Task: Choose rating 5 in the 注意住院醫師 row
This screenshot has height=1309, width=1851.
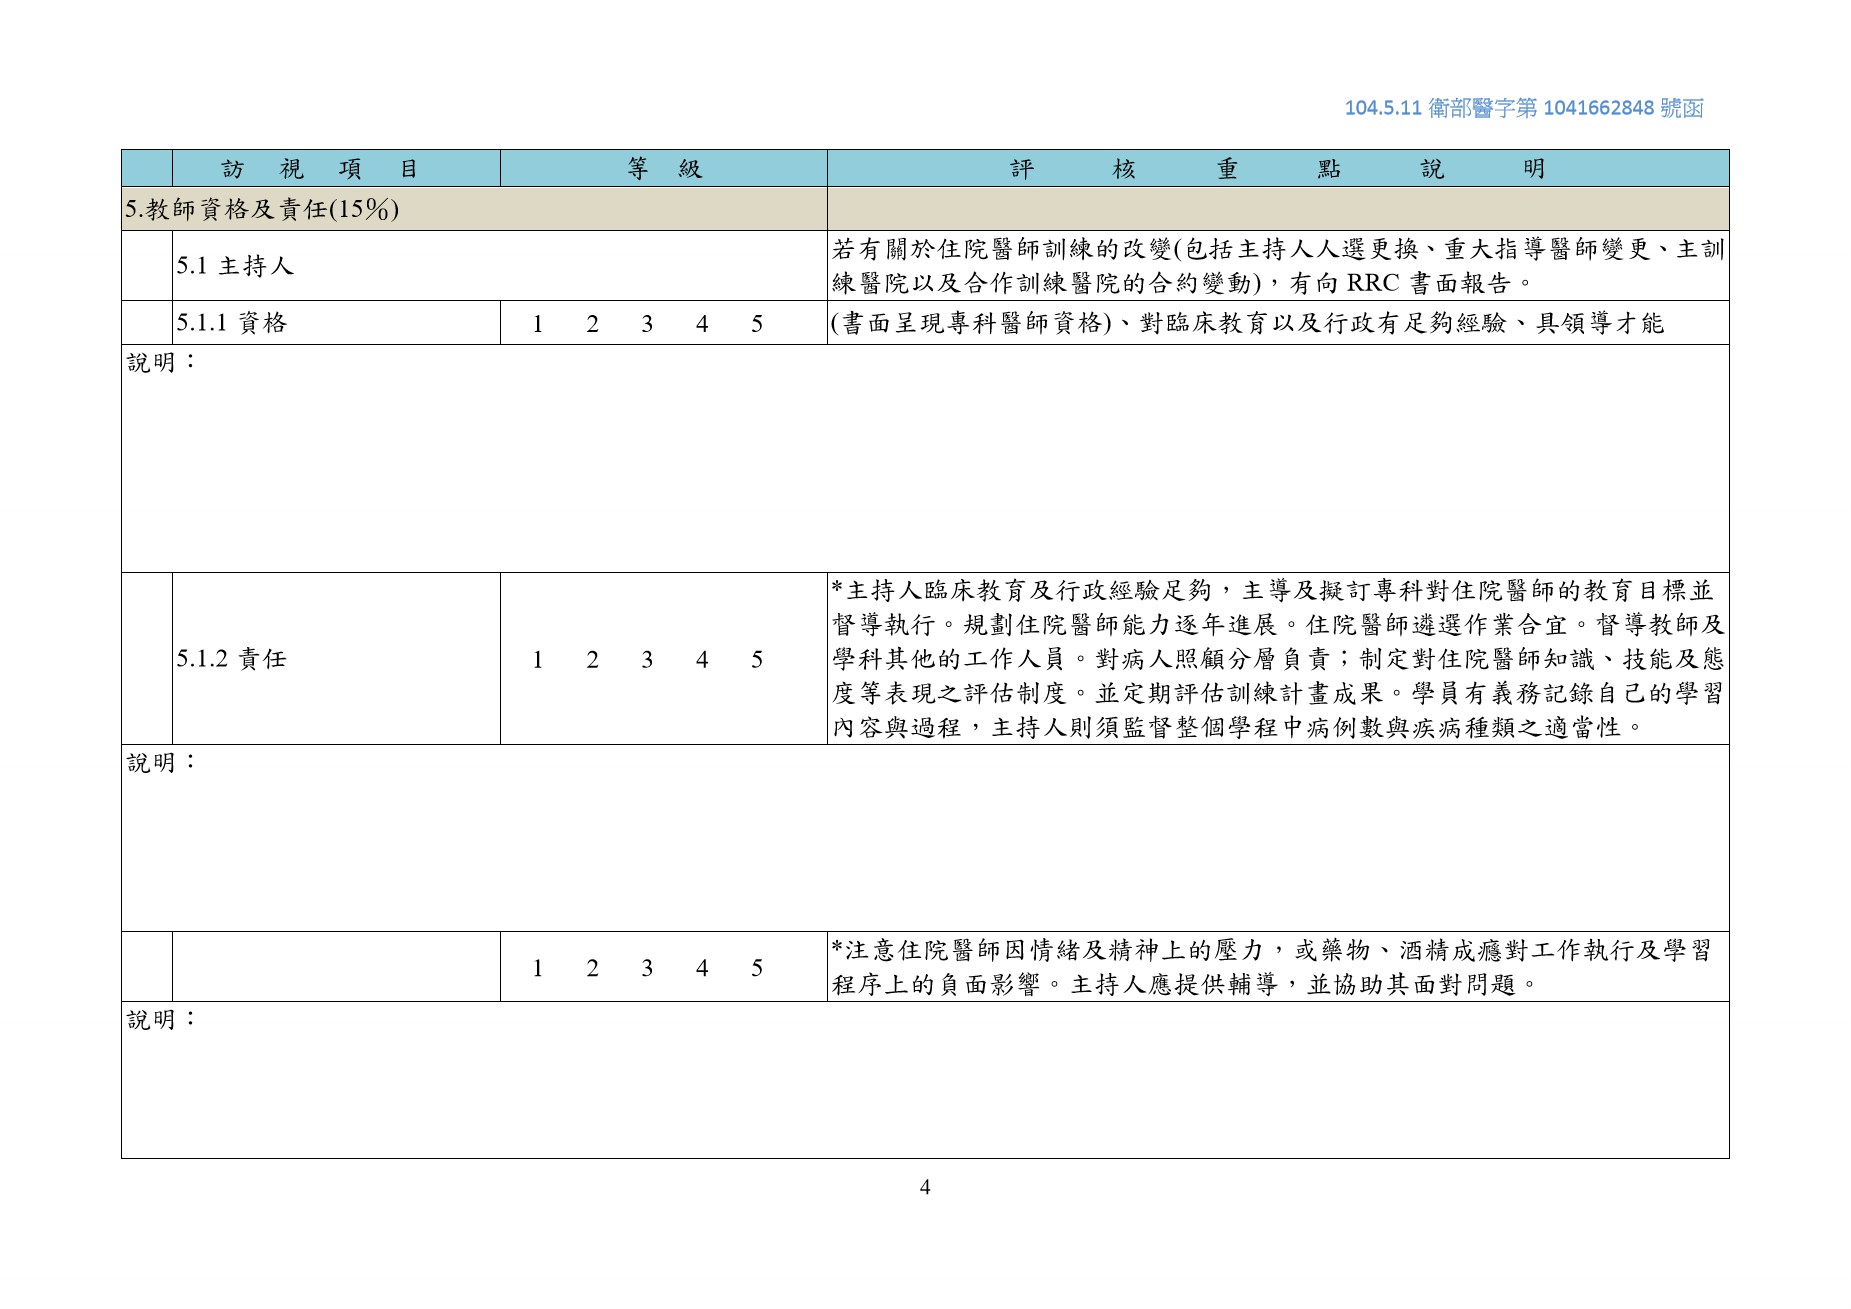Action: pos(757,968)
